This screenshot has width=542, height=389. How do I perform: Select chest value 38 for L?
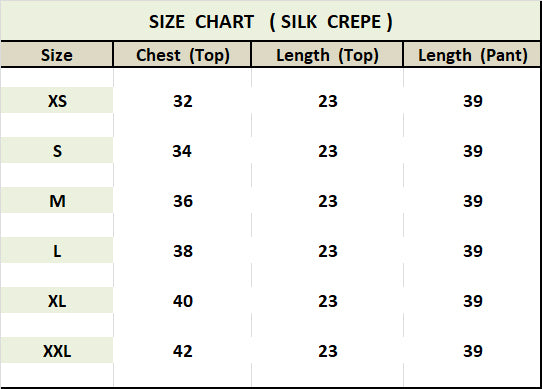pos(183,251)
